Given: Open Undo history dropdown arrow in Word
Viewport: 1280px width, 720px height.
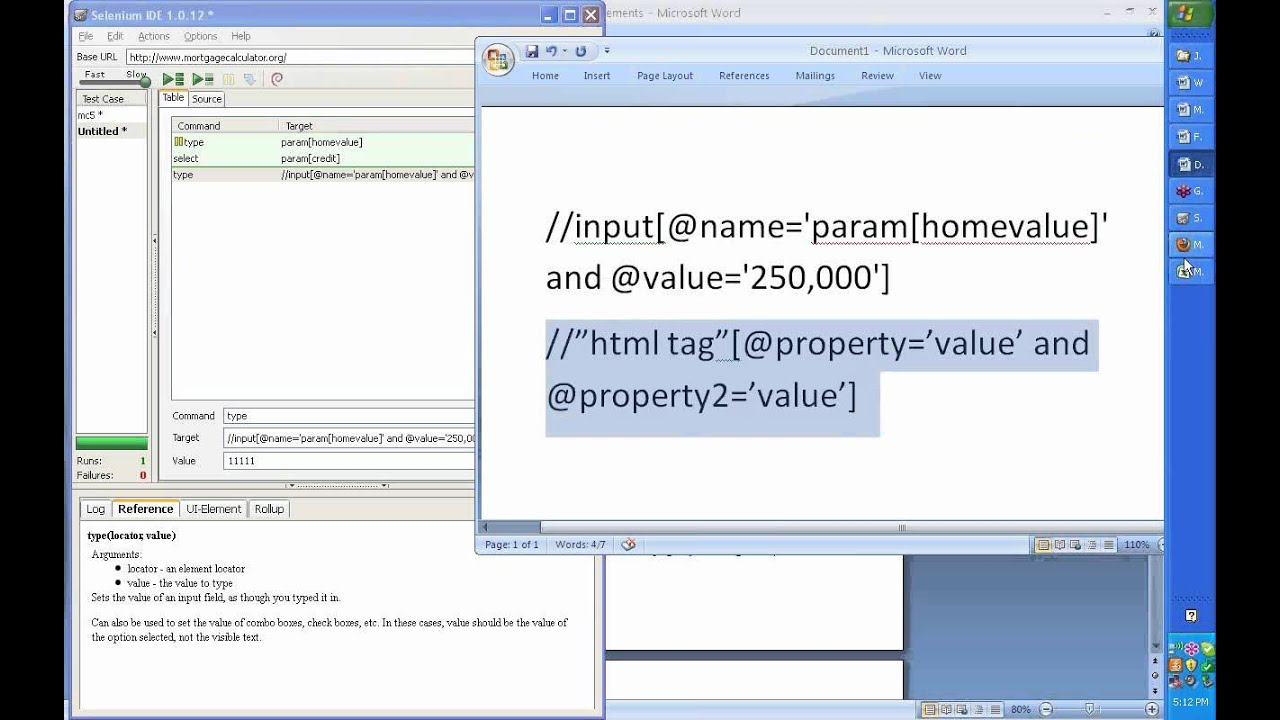Looking at the screenshot, I should point(565,51).
